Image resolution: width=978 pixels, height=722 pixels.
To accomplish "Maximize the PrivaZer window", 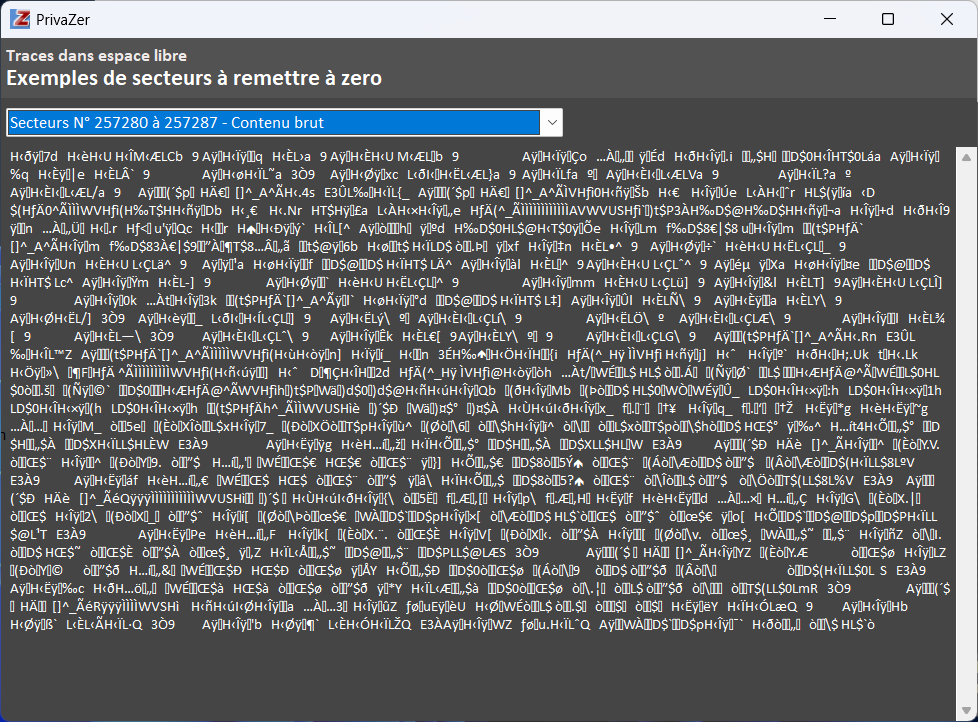I will click(887, 19).
